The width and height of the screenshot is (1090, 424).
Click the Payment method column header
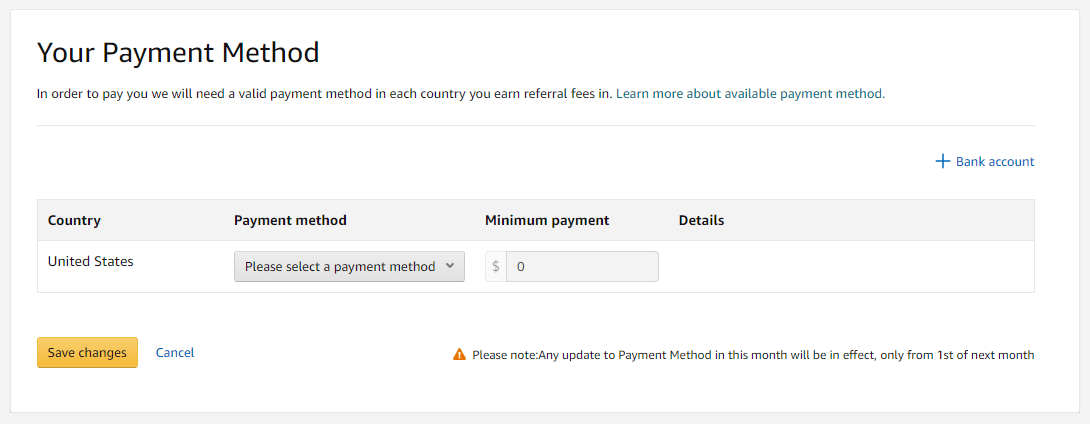[291, 220]
